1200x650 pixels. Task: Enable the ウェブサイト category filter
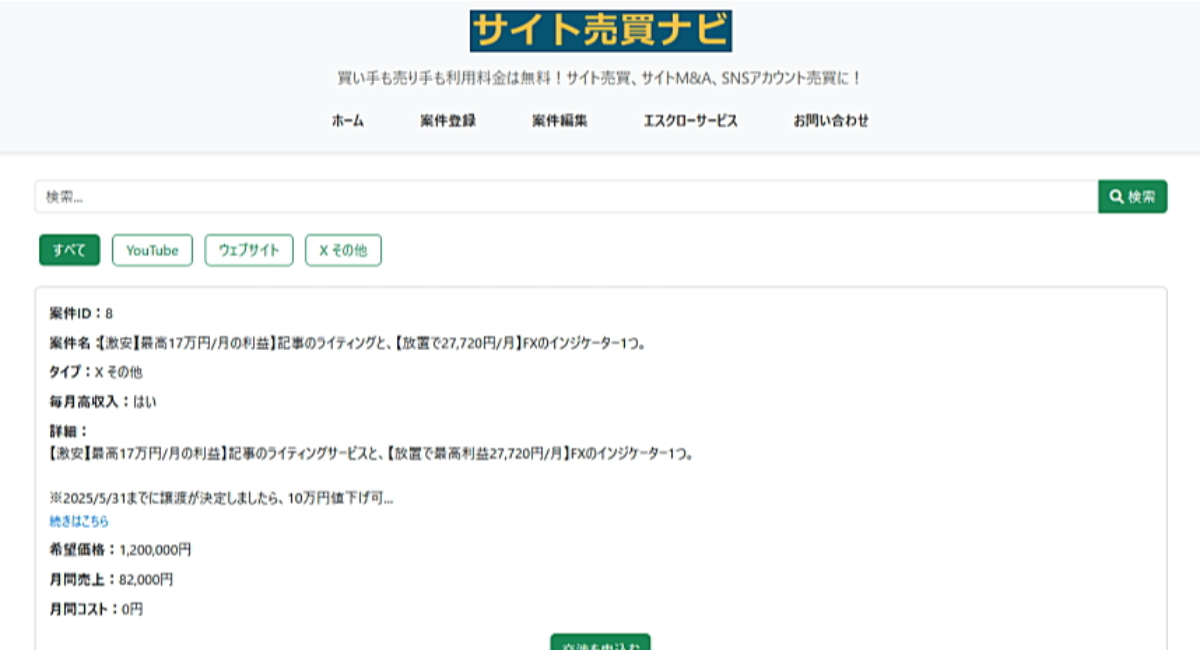[x=249, y=250]
